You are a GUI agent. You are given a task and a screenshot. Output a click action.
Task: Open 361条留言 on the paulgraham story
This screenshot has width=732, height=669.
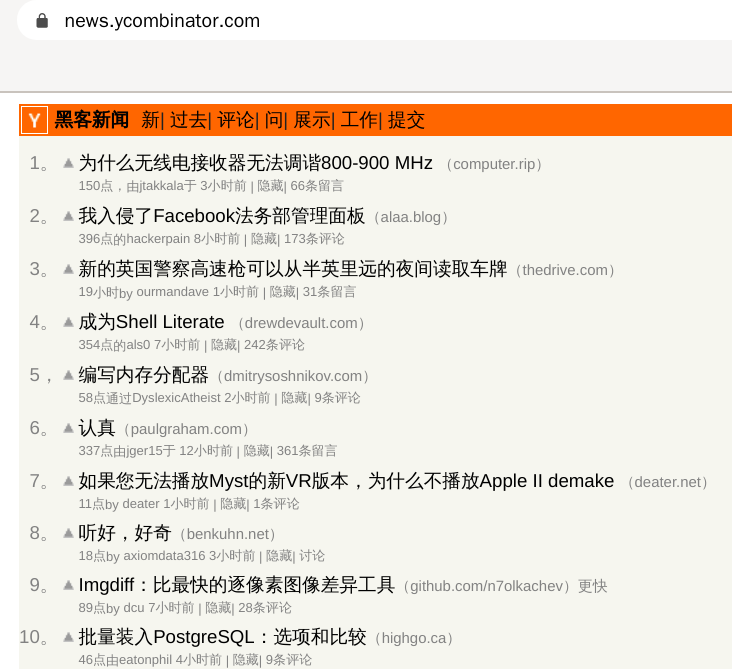[307, 451]
